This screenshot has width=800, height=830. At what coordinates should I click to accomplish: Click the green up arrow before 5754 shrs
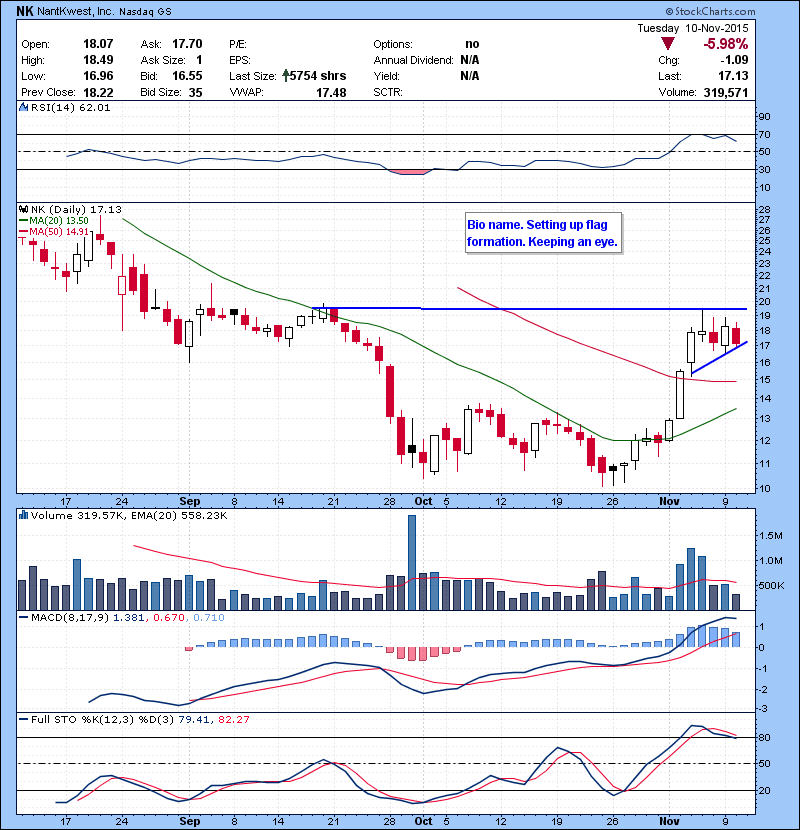286,76
